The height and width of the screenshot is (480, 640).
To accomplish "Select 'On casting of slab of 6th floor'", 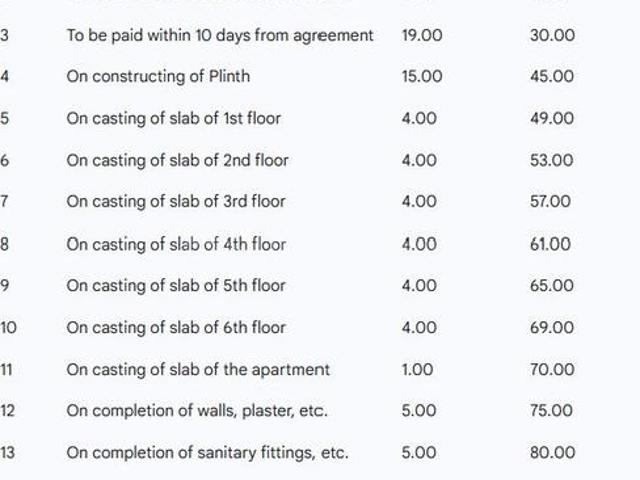I will [176, 327].
